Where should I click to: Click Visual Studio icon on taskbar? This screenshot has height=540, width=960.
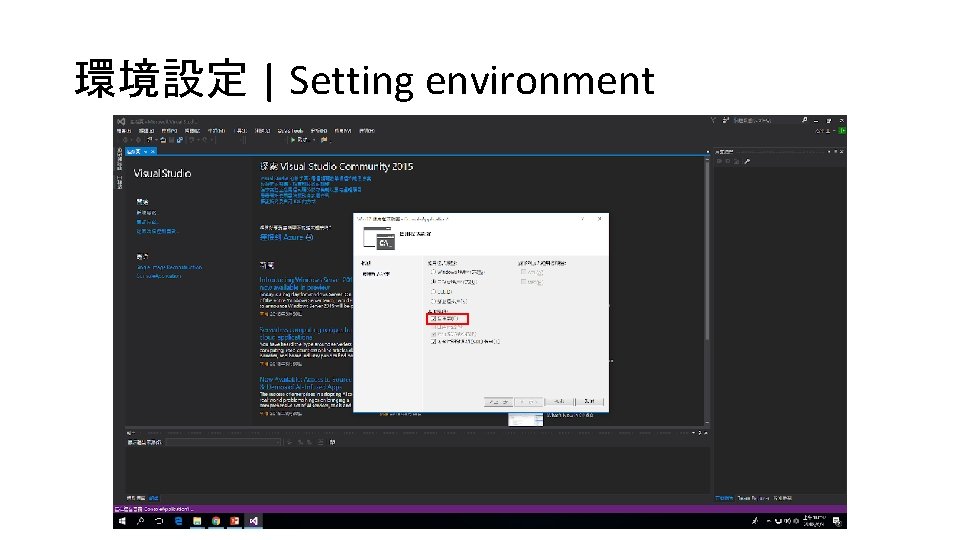pos(253,521)
